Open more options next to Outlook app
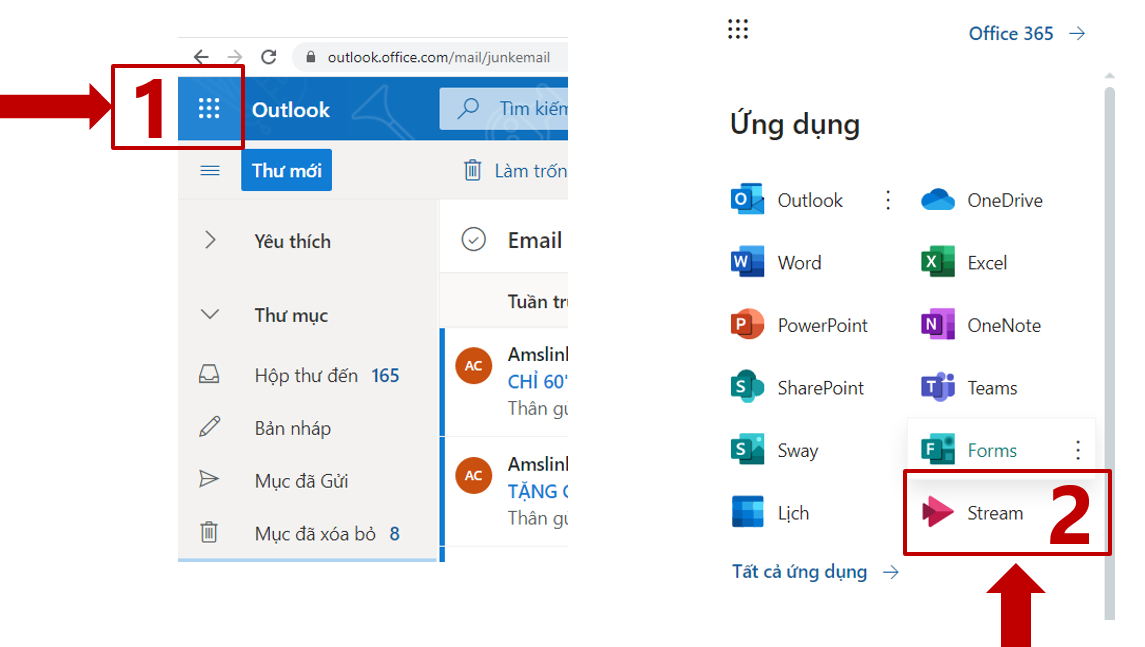The image size is (1145, 647). (x=887, y=200)
